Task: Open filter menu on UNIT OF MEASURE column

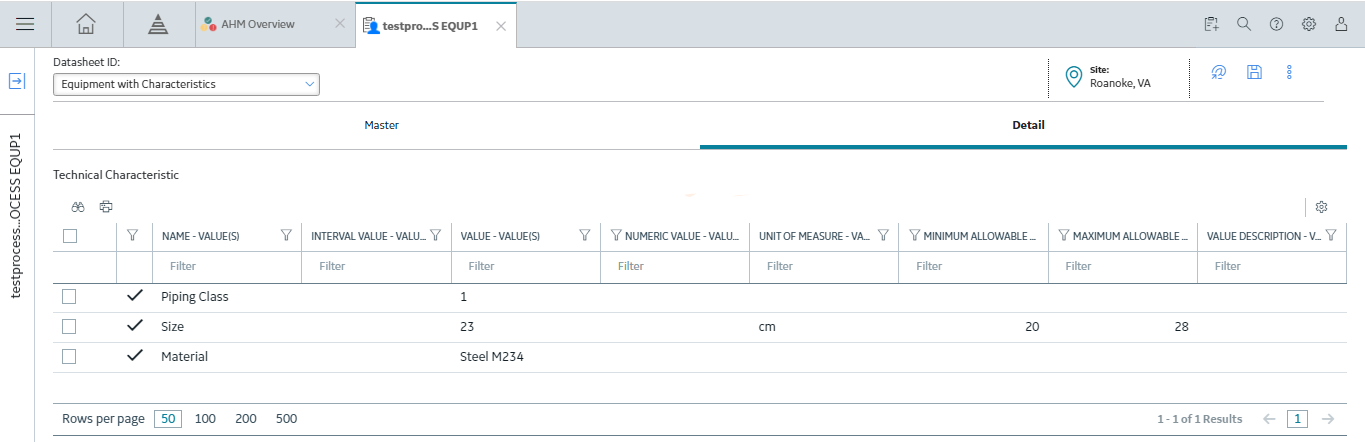Action: [x=884, y=236]
